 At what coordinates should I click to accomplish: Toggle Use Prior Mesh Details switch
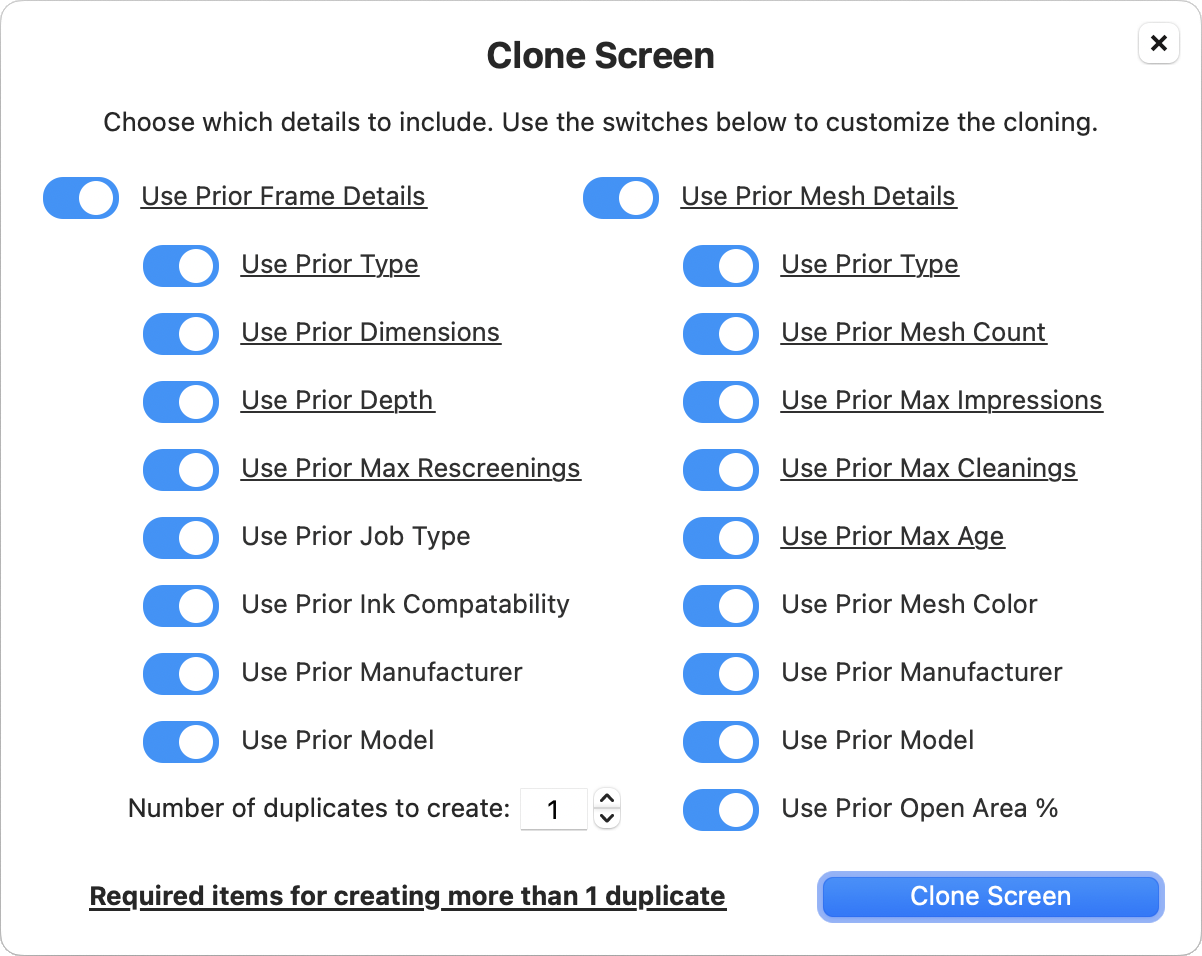[621, 197]
